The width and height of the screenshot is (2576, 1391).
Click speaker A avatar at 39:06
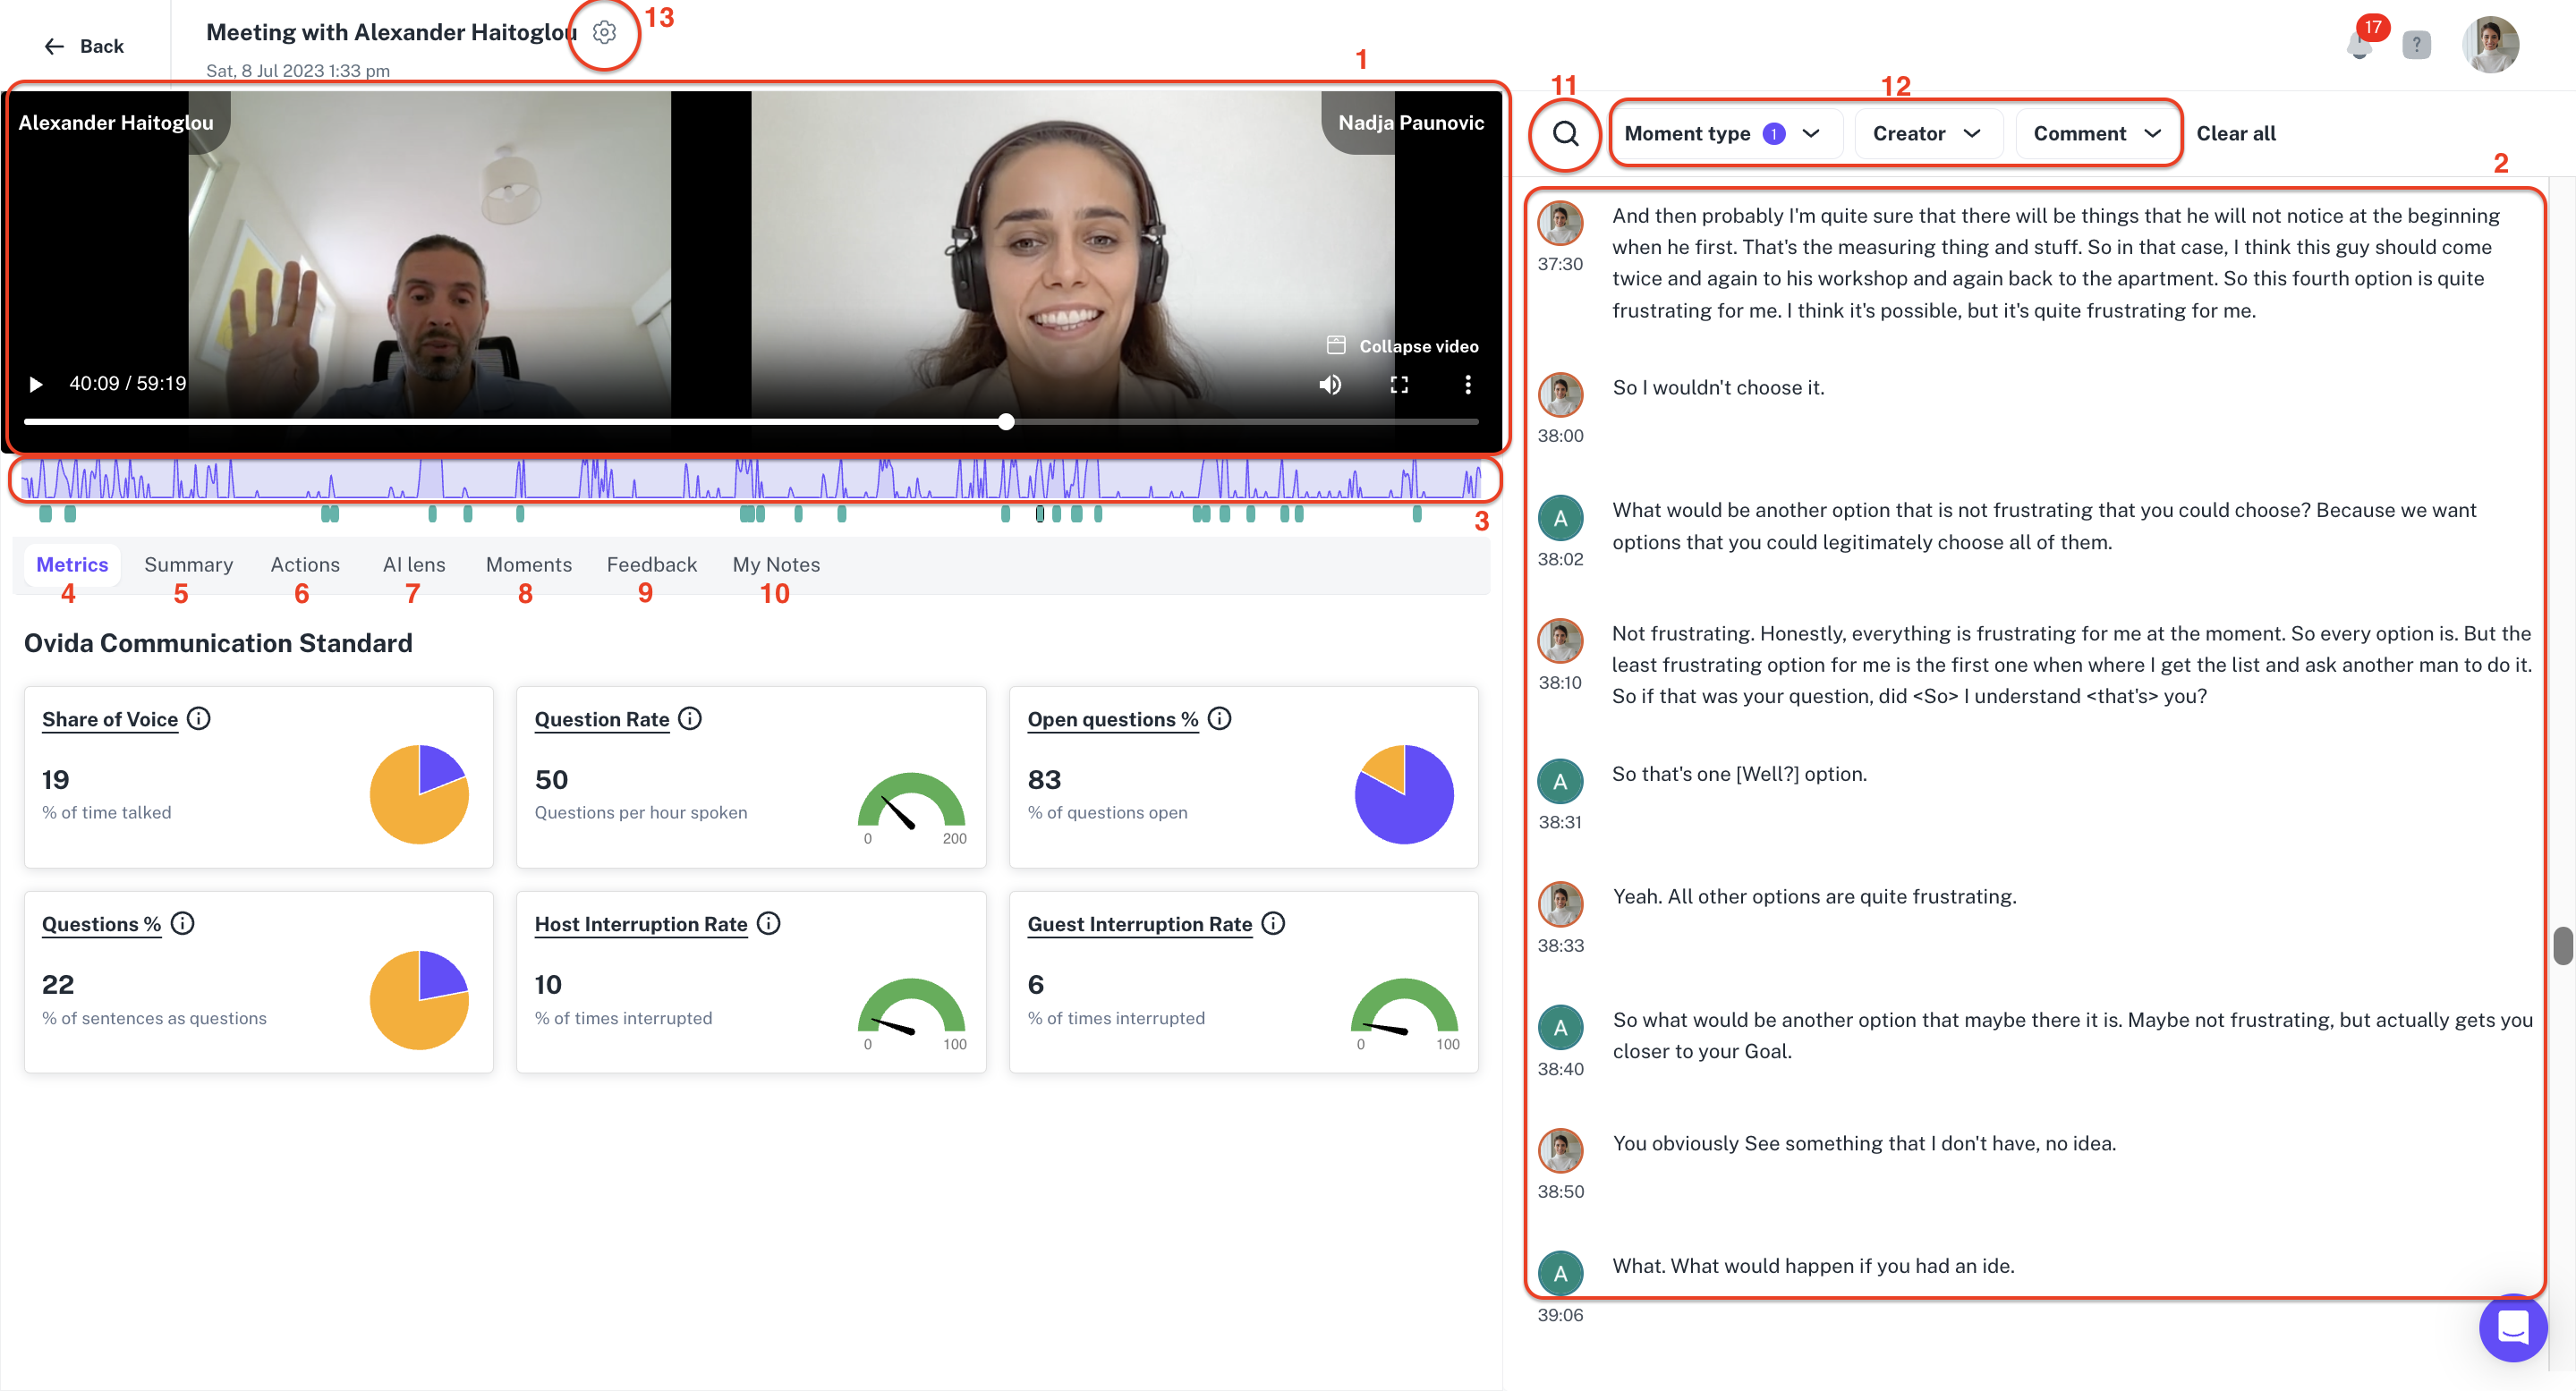click(1560, 1274)
